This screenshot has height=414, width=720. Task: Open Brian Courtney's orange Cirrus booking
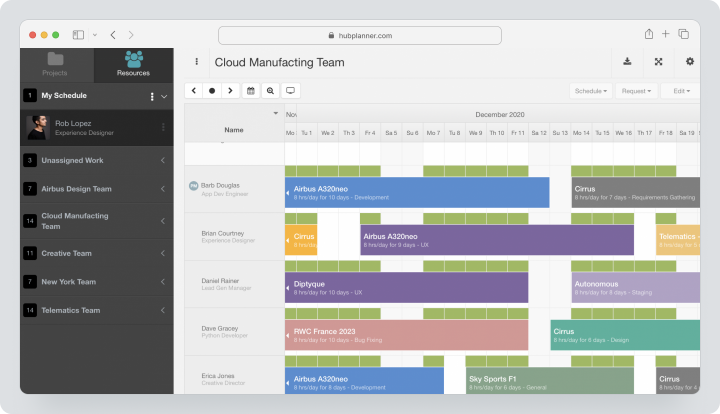(x=301, y=240)
